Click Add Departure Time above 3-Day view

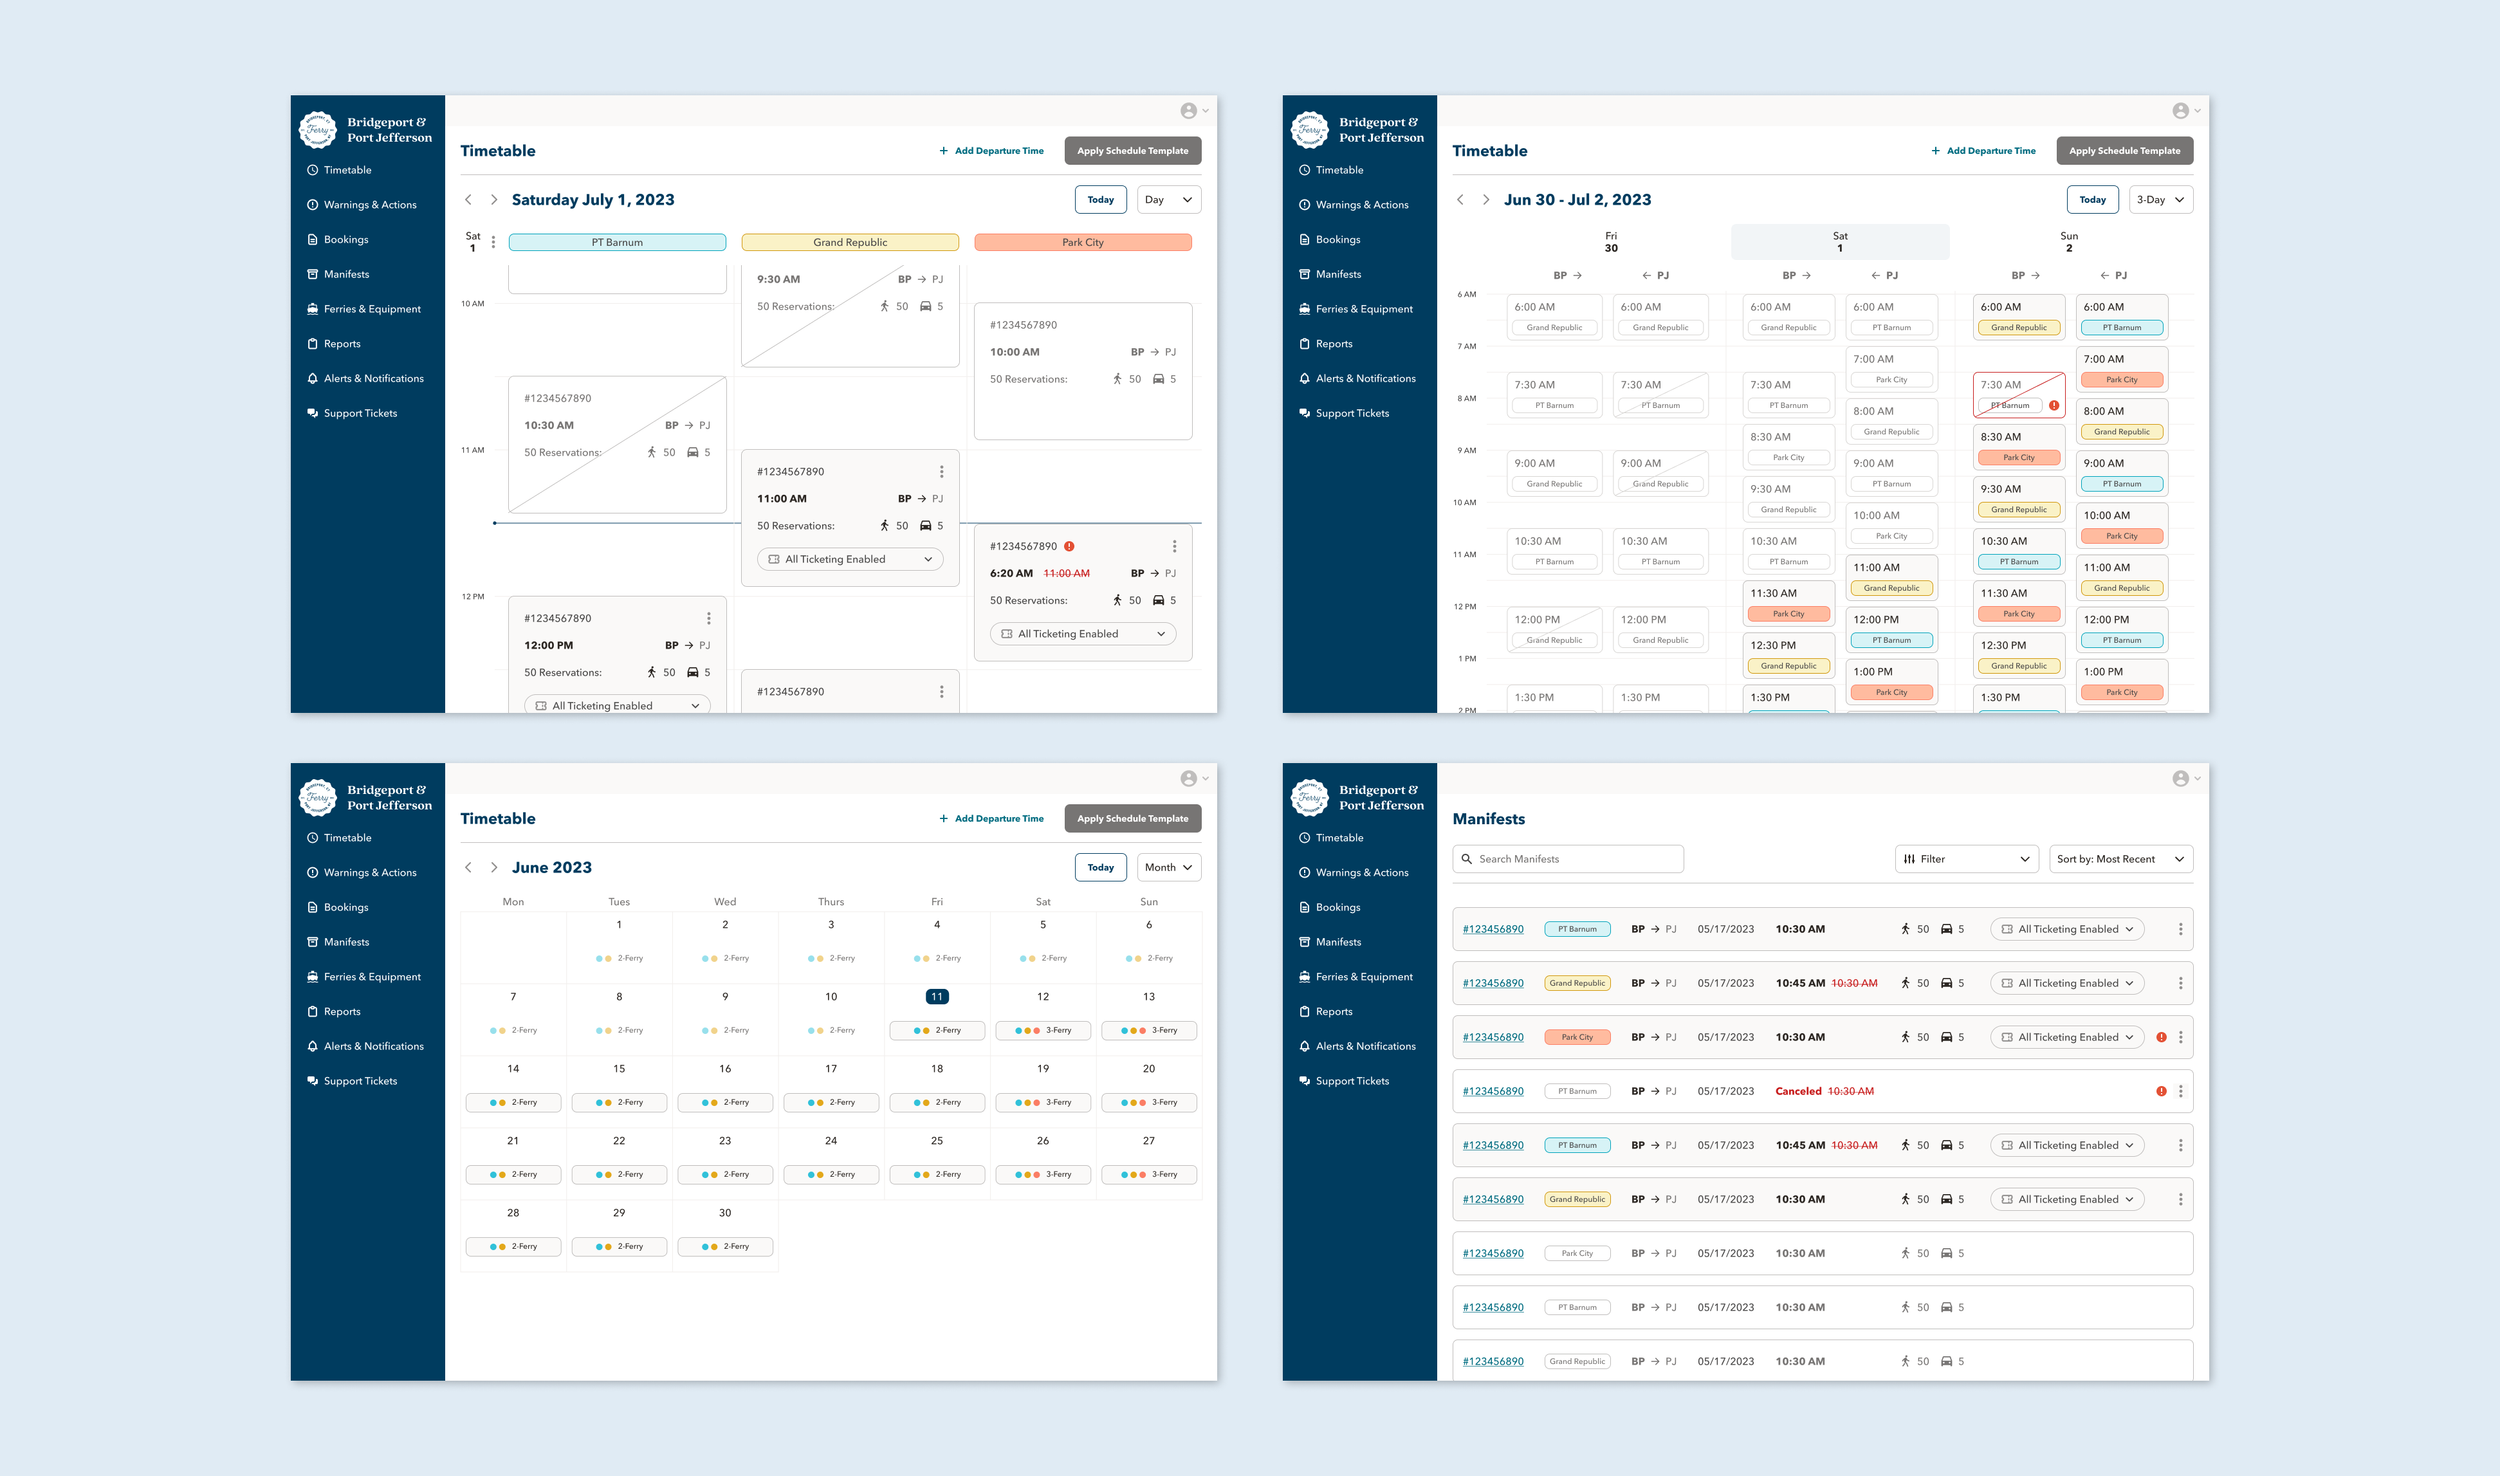coord(1982,151)
